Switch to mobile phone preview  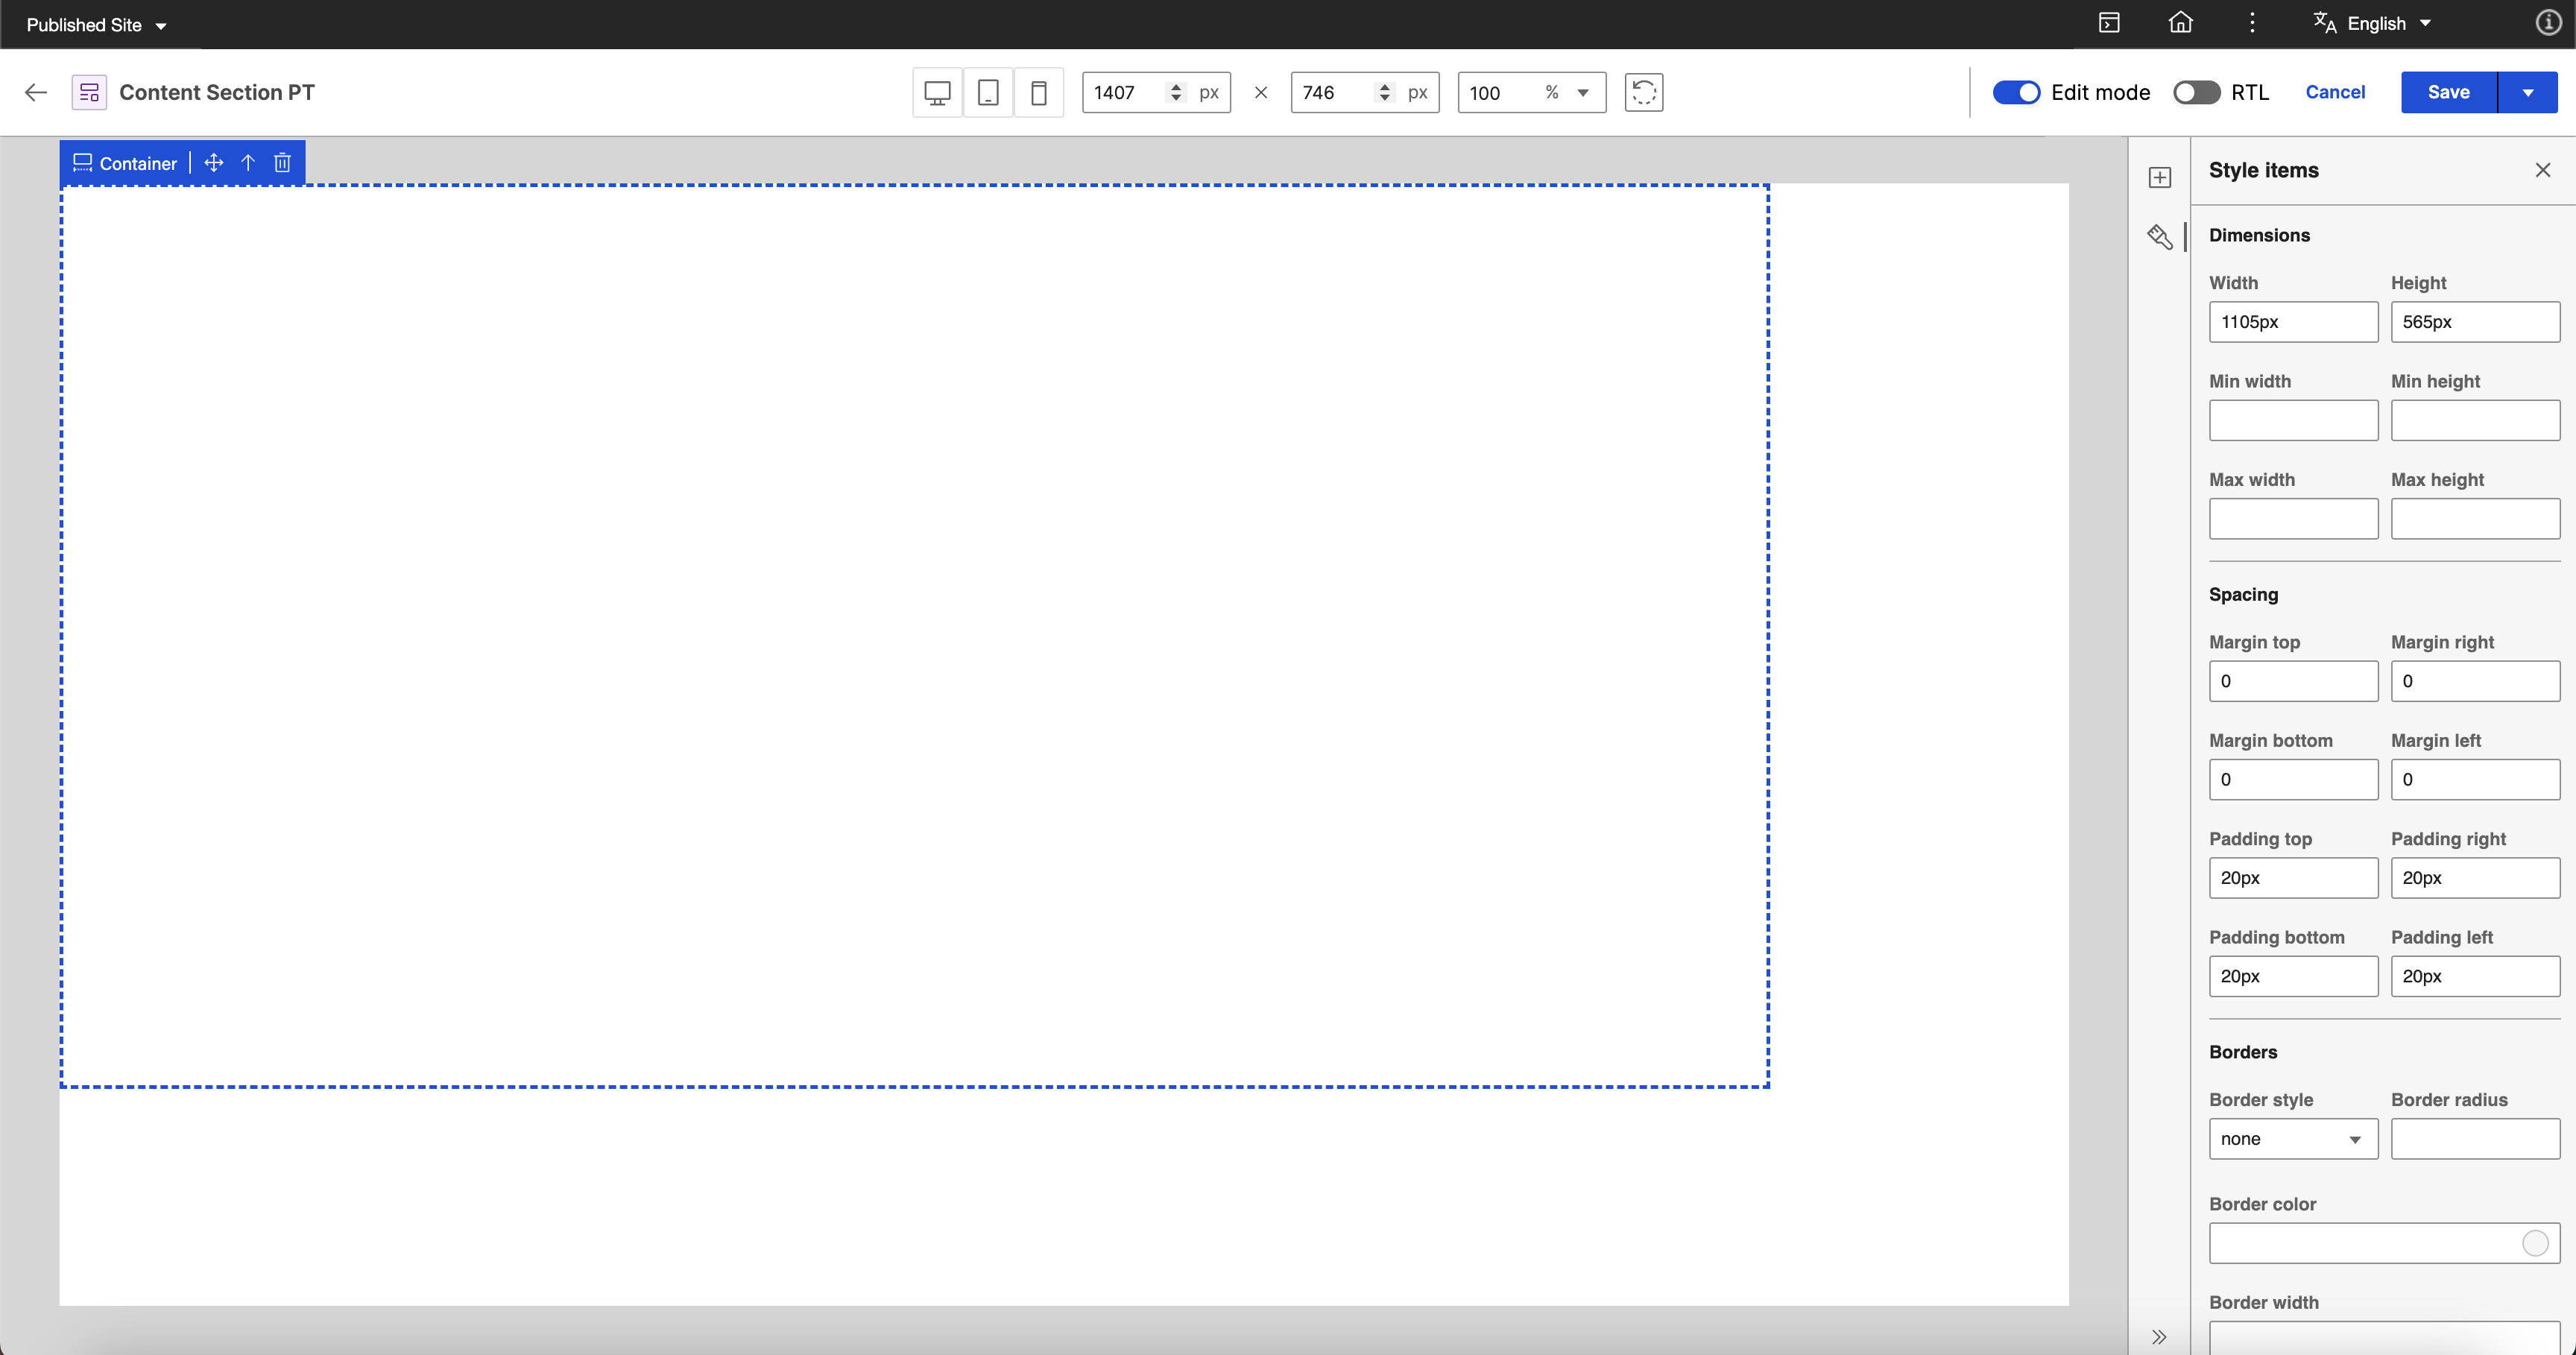1039,93
